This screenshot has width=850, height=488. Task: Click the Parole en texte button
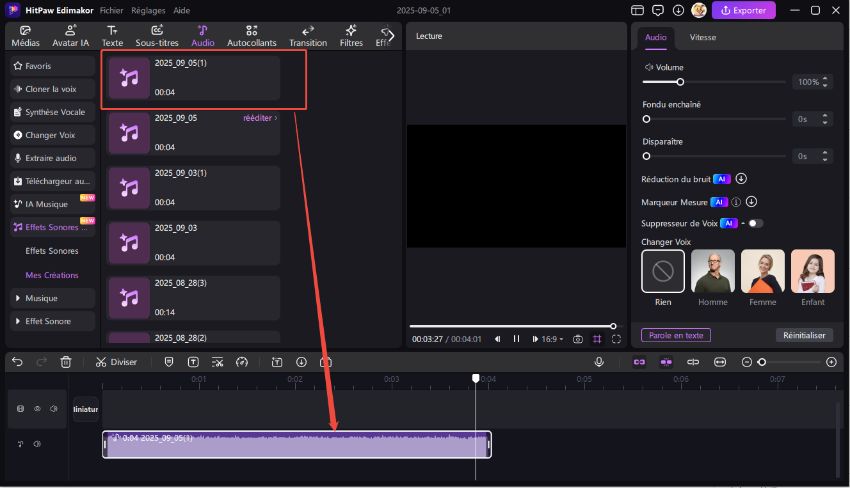(676, 335)
